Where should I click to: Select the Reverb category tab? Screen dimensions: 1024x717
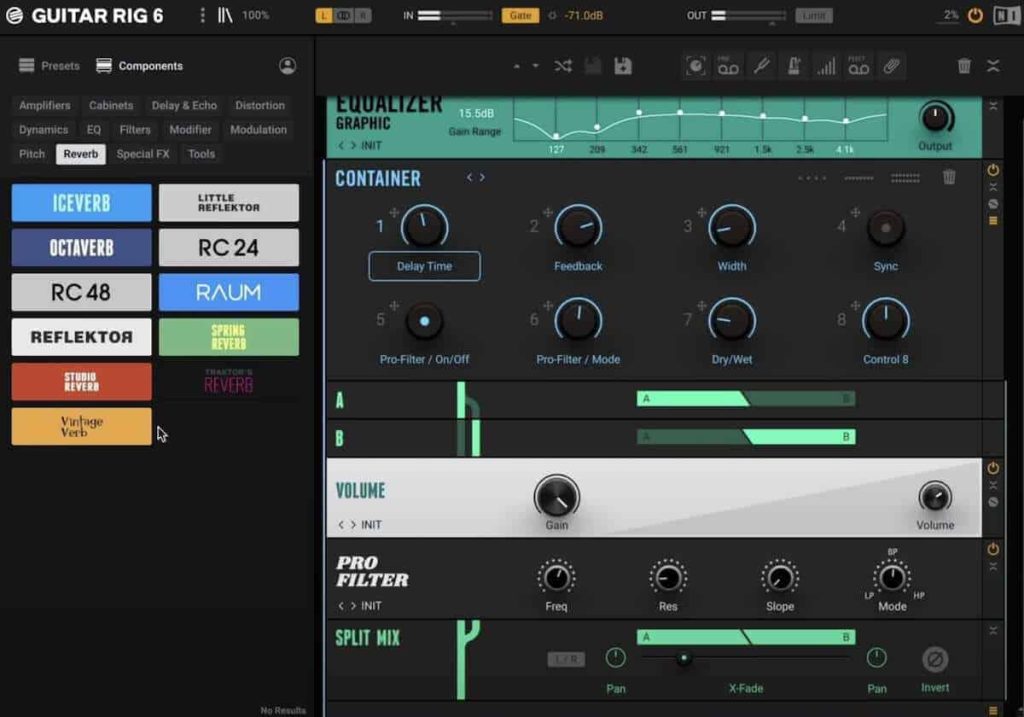click(80, 154)
